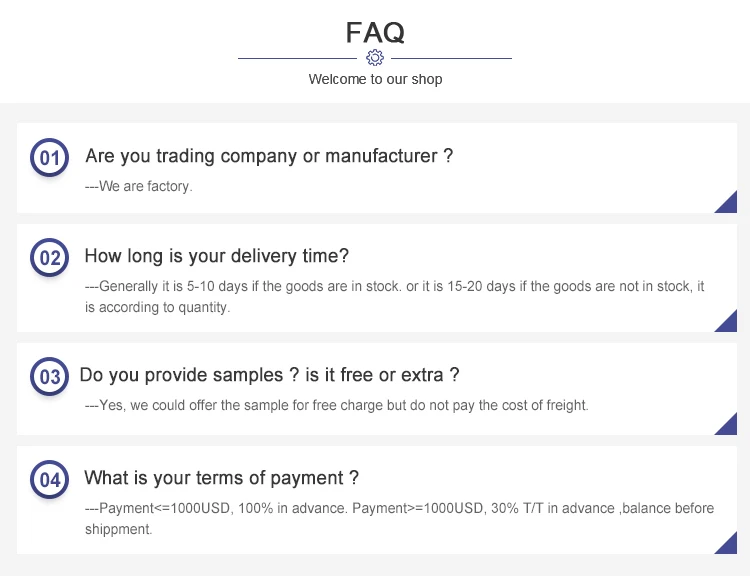Click the 01 number badge

(49, 158)
